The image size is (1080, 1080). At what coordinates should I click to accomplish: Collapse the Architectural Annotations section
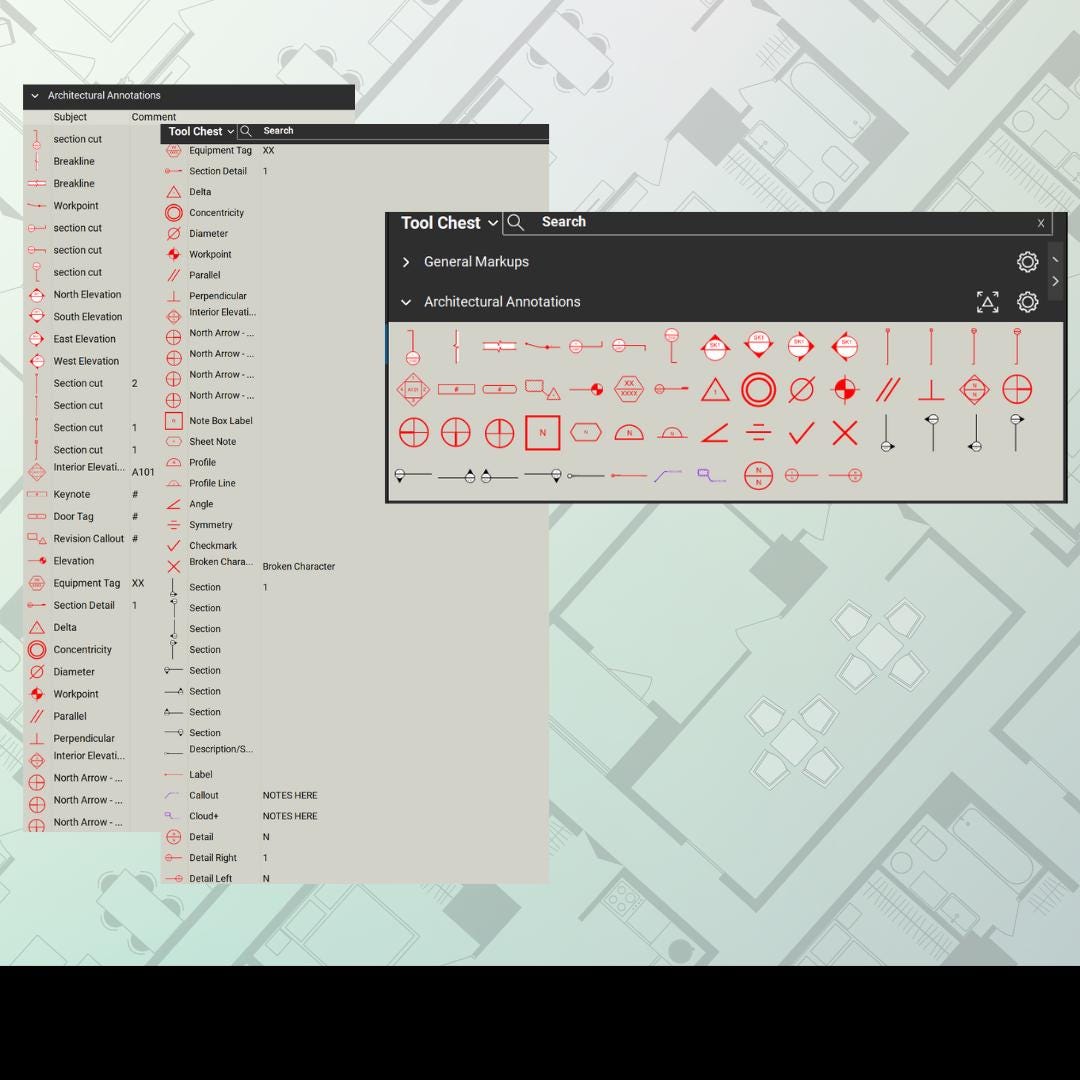[x=406, y=301]
